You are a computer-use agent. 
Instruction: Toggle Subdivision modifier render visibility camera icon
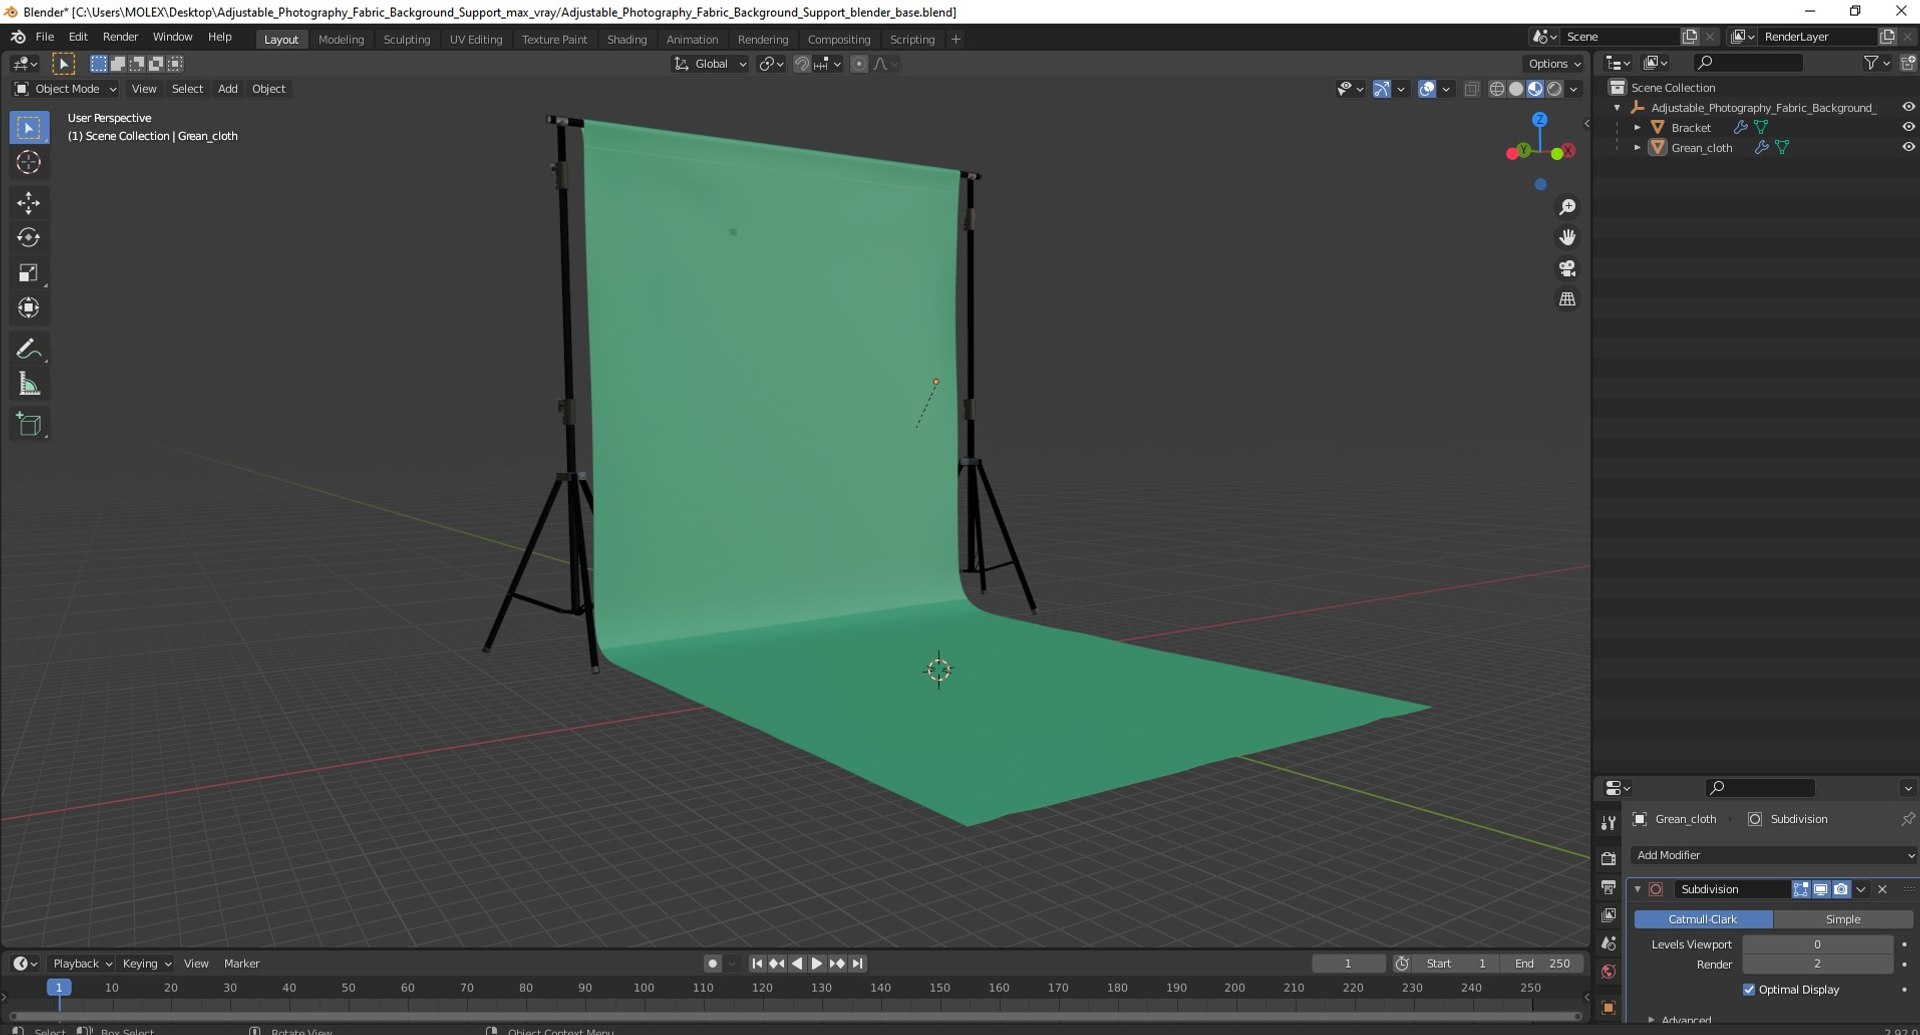tap(1841, 889)
